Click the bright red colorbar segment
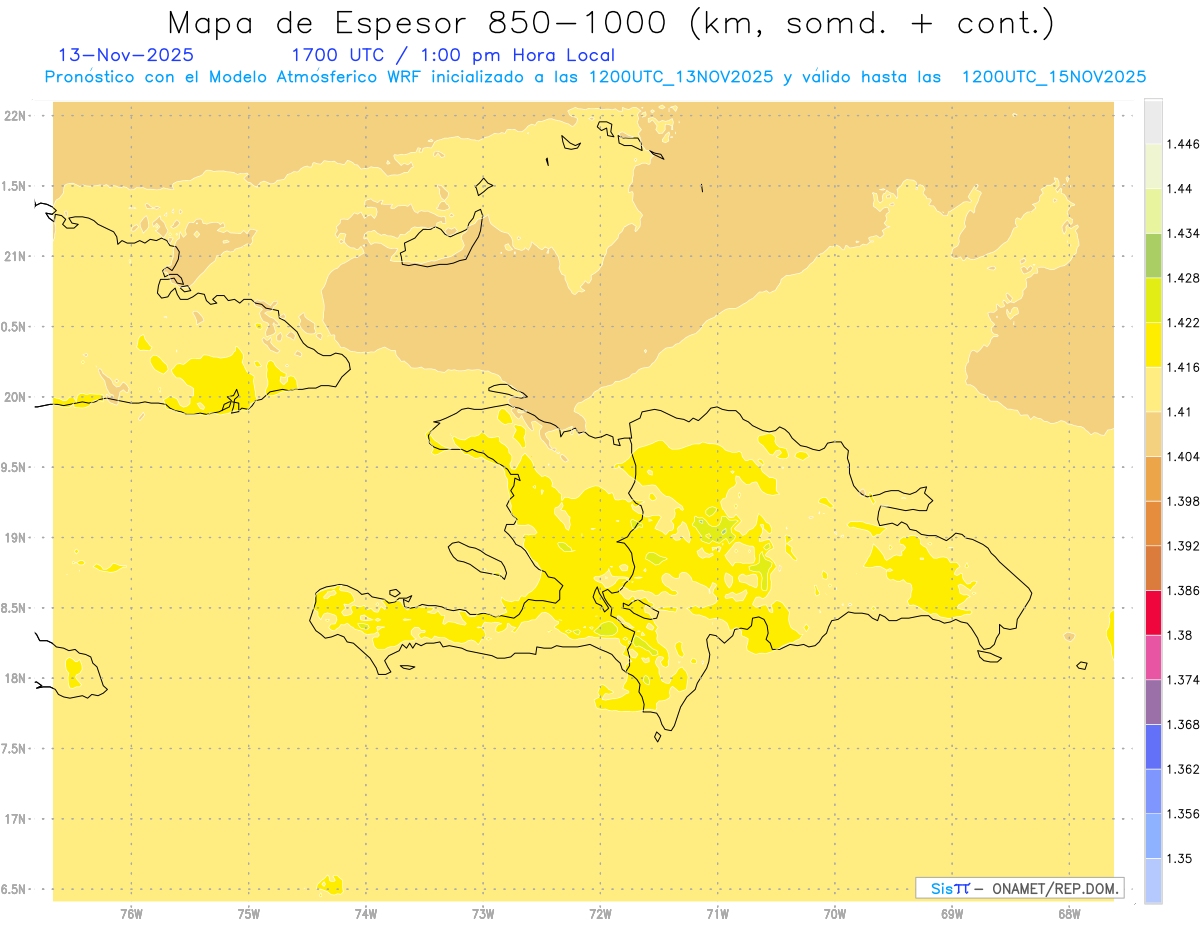 coord(1153,612)
